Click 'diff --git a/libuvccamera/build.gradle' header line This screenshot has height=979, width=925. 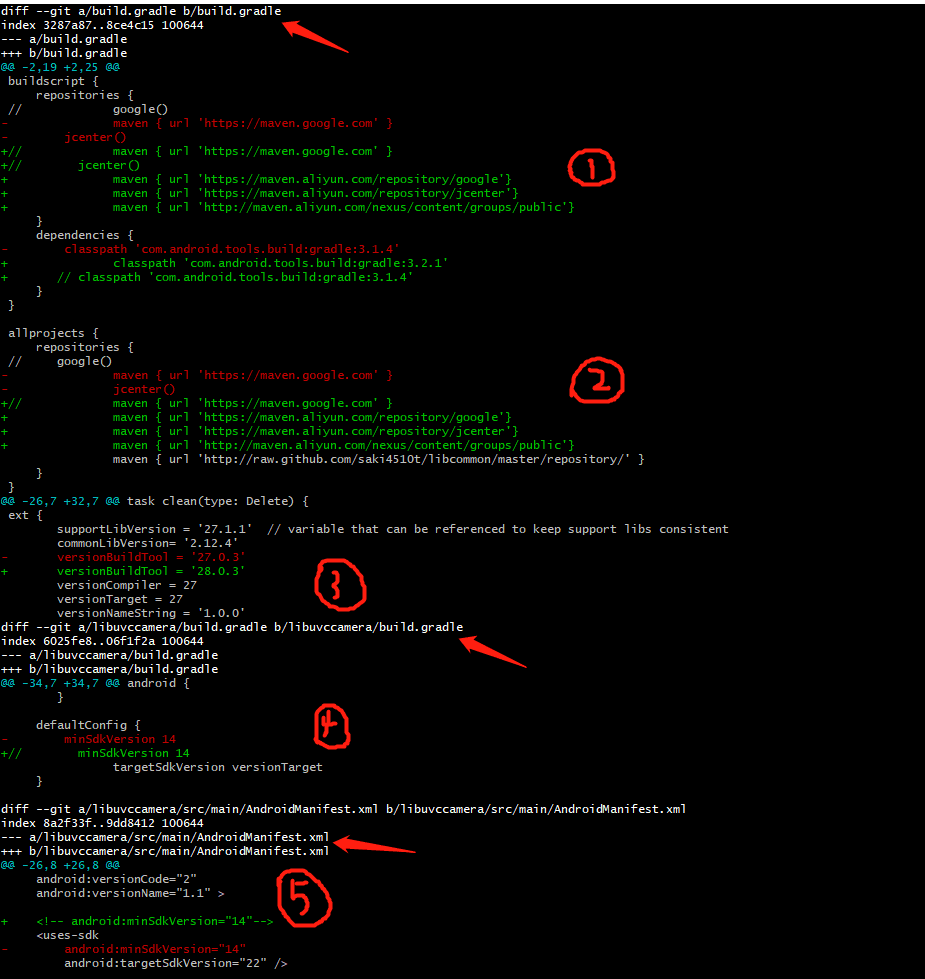(232, 627)
